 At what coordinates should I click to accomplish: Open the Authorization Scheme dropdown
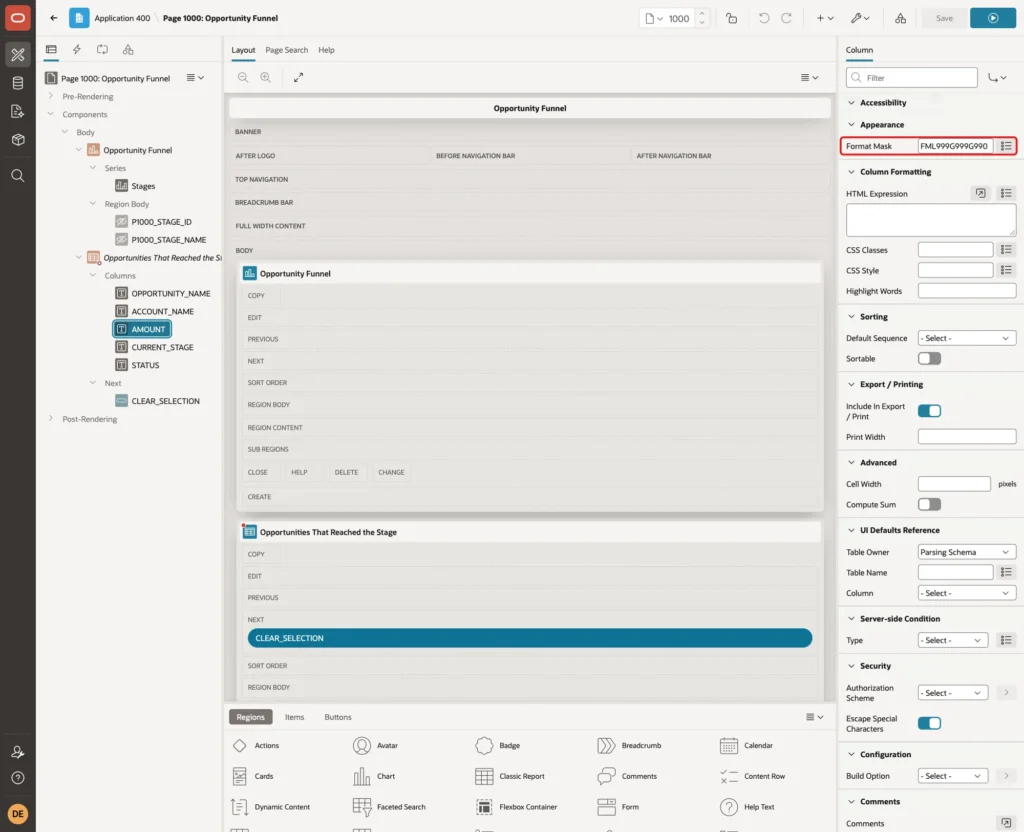coord(952,693)
